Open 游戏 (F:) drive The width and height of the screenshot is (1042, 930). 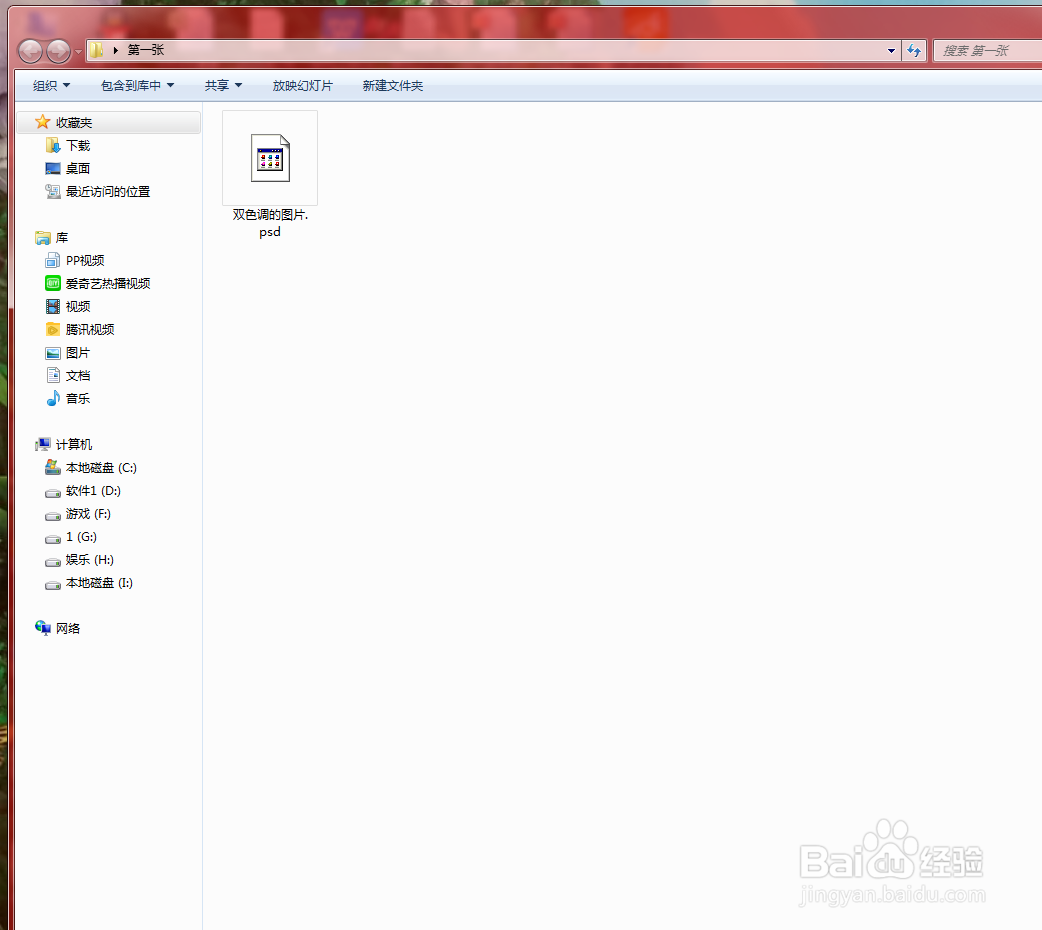(x=88, y=514)
